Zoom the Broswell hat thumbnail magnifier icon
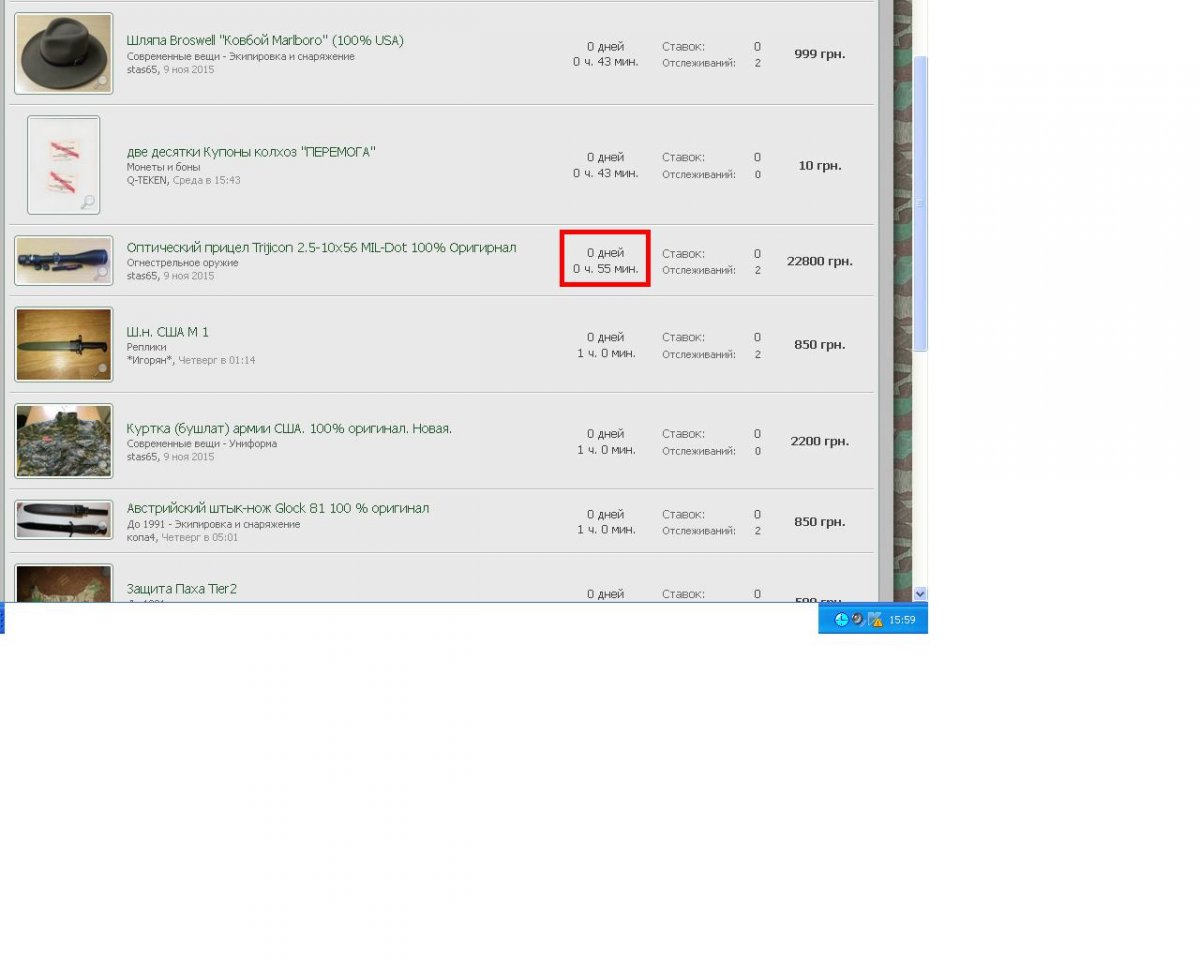This screenshot has height=960, width=1200. point(101,81)
